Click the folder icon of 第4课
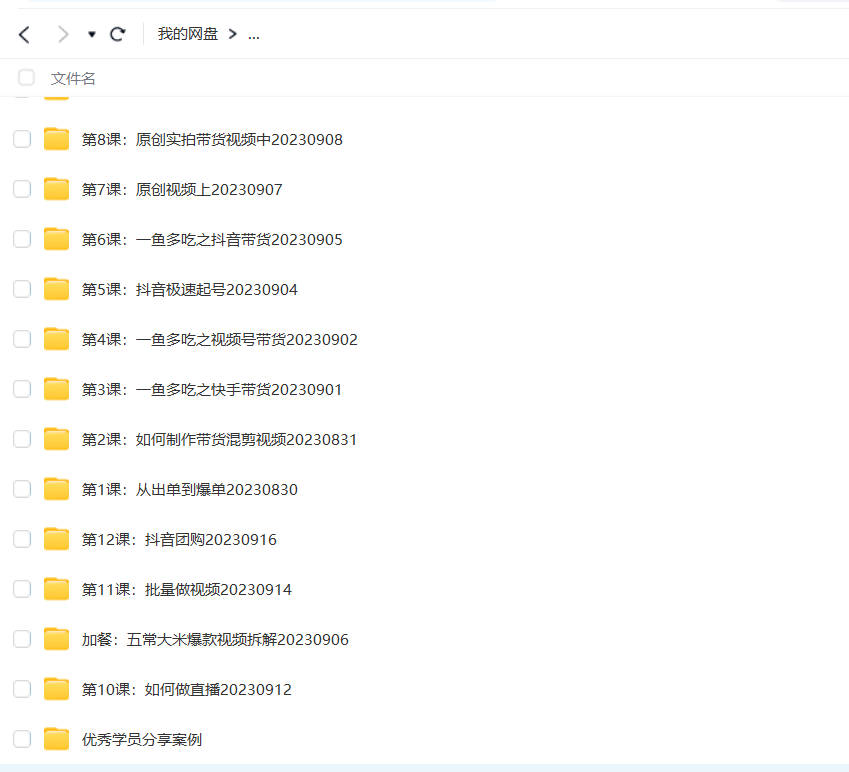Image resolution: width=849 pixels, height=772 pixels. pos(56,338)
